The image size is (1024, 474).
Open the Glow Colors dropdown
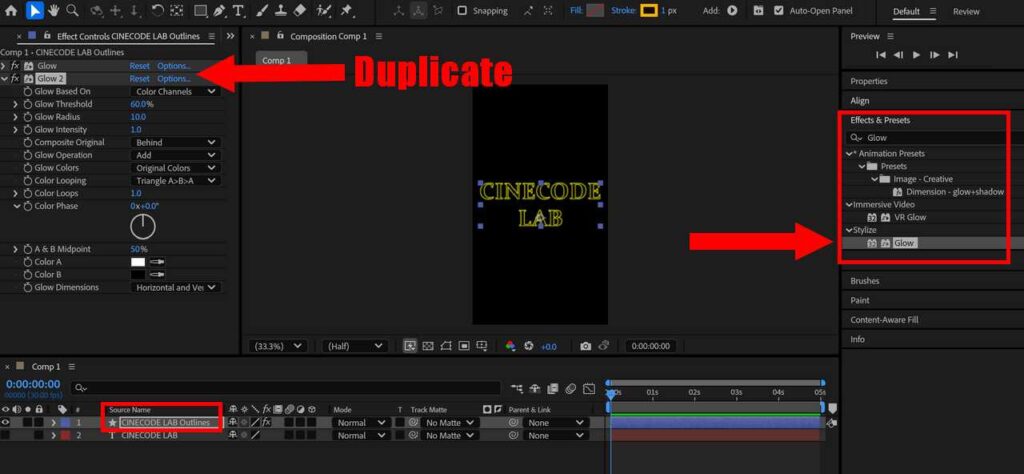click(x=175, y=168)
